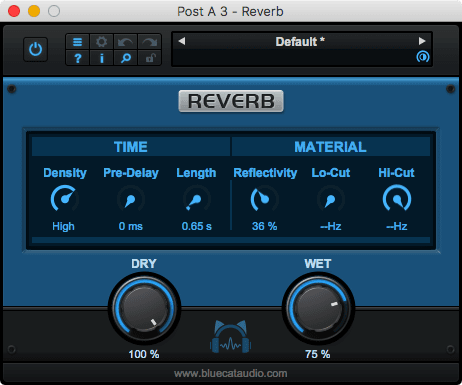462x385 pixels.
Task: Click the MATERIAL section header
Action: click(331, 147)
